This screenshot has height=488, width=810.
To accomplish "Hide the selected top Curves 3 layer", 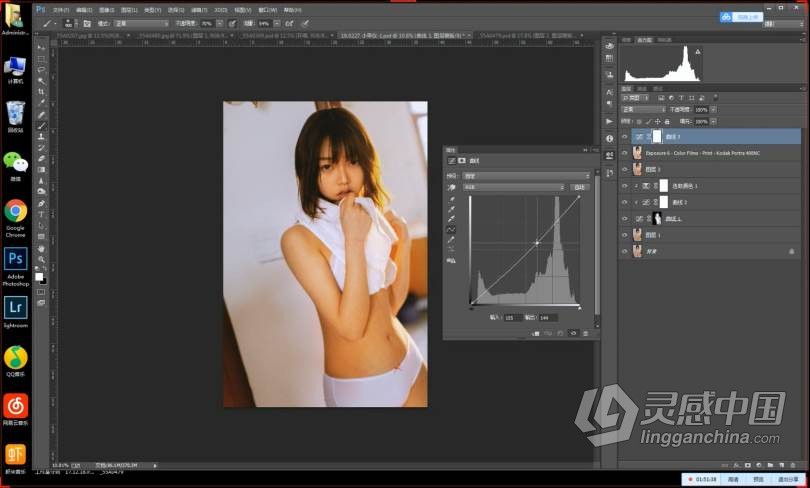I will pos(625,137).
